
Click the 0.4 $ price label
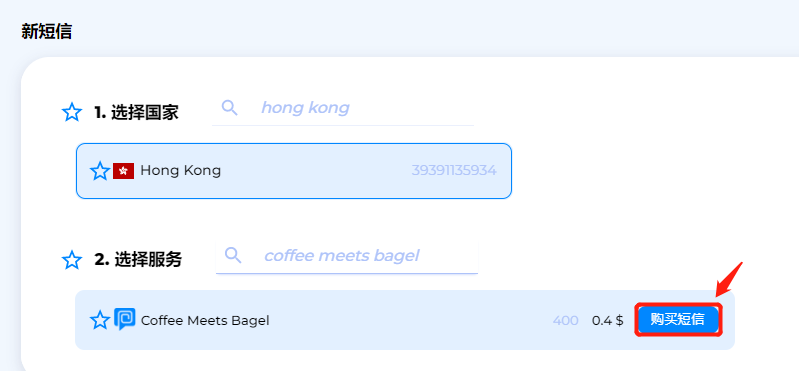607,321
